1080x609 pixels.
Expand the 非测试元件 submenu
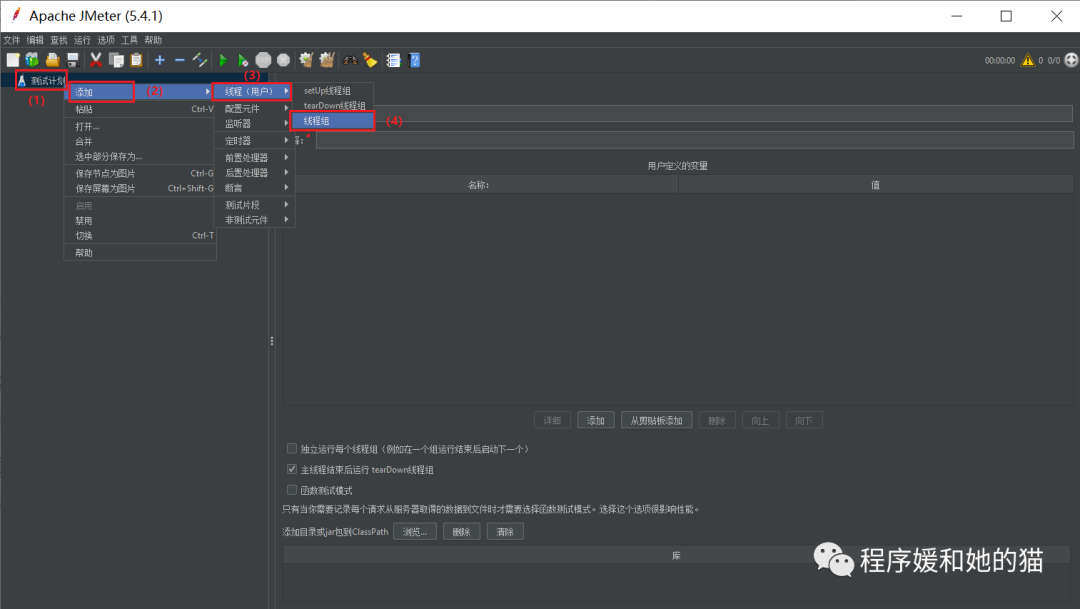(253, 220)
